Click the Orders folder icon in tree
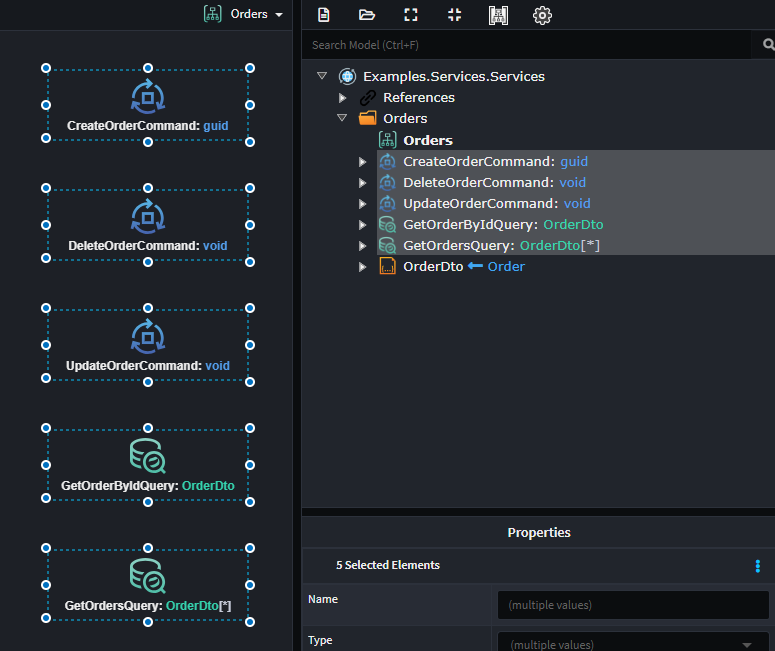 pos(367,118)
